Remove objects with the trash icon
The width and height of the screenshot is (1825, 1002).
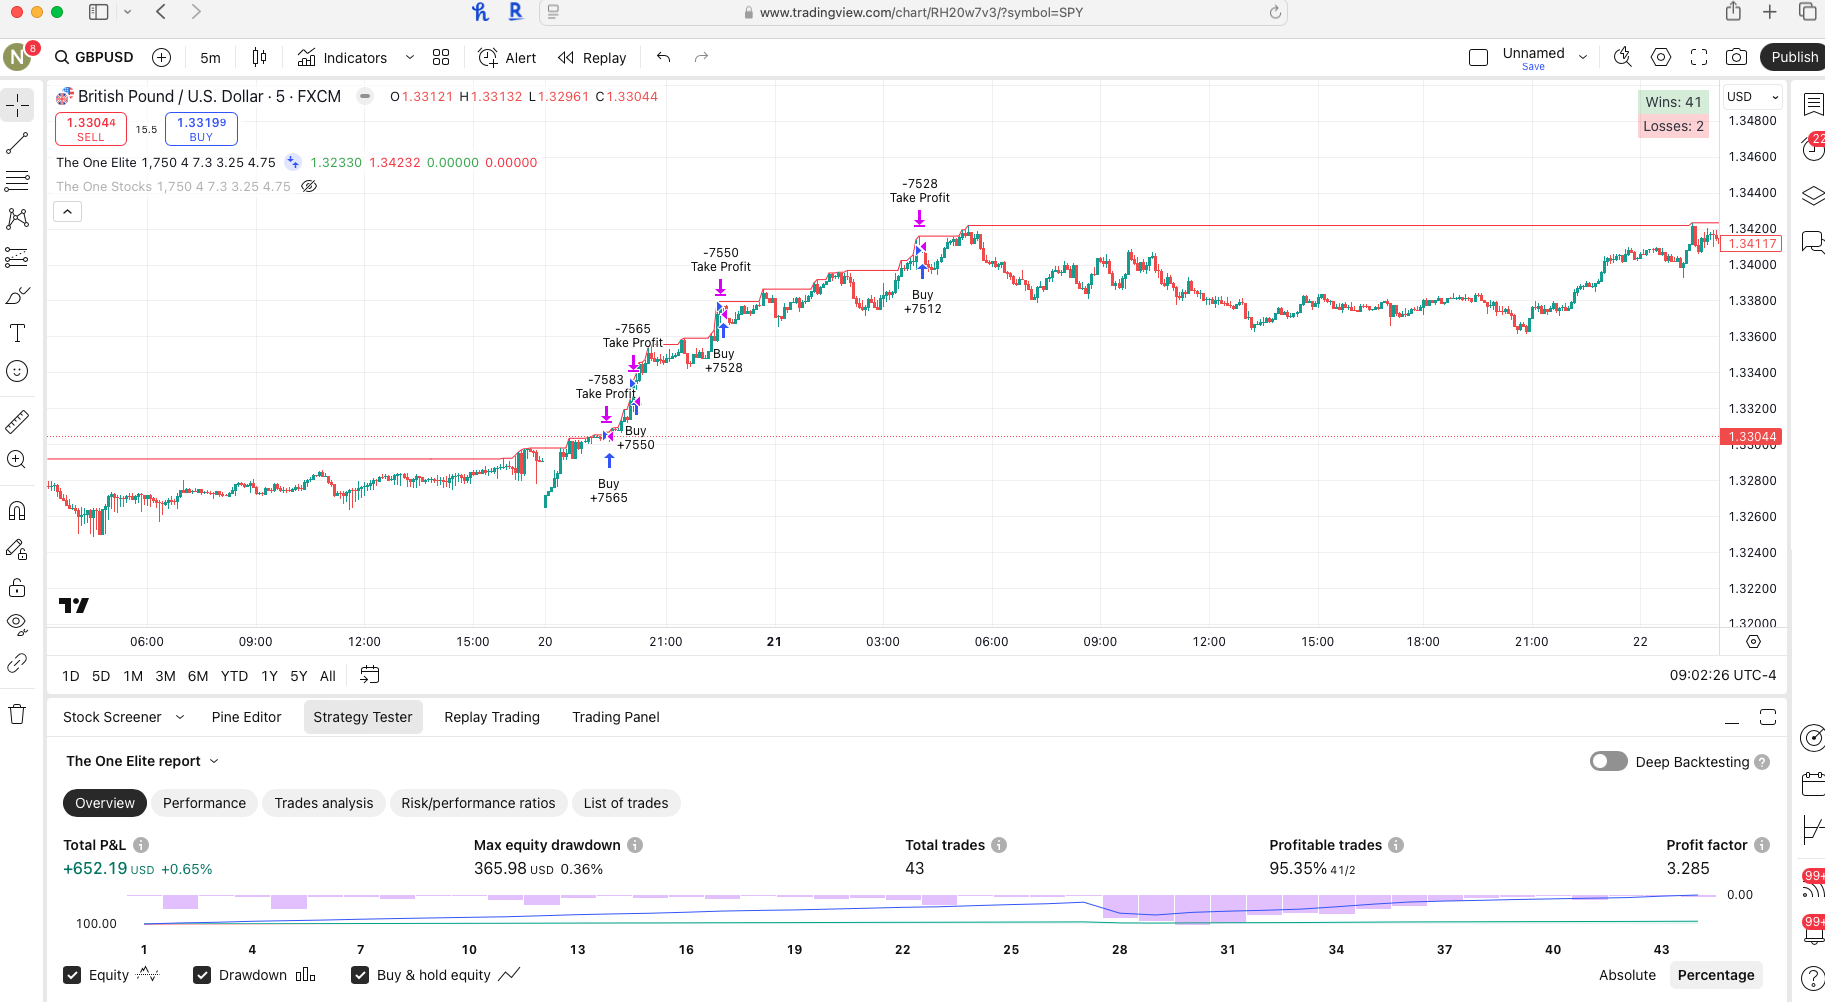point(17,714)
